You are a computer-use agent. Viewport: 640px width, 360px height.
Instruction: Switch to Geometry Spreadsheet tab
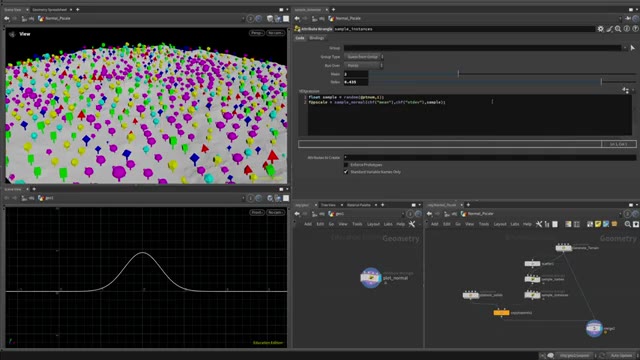(49, 9)
